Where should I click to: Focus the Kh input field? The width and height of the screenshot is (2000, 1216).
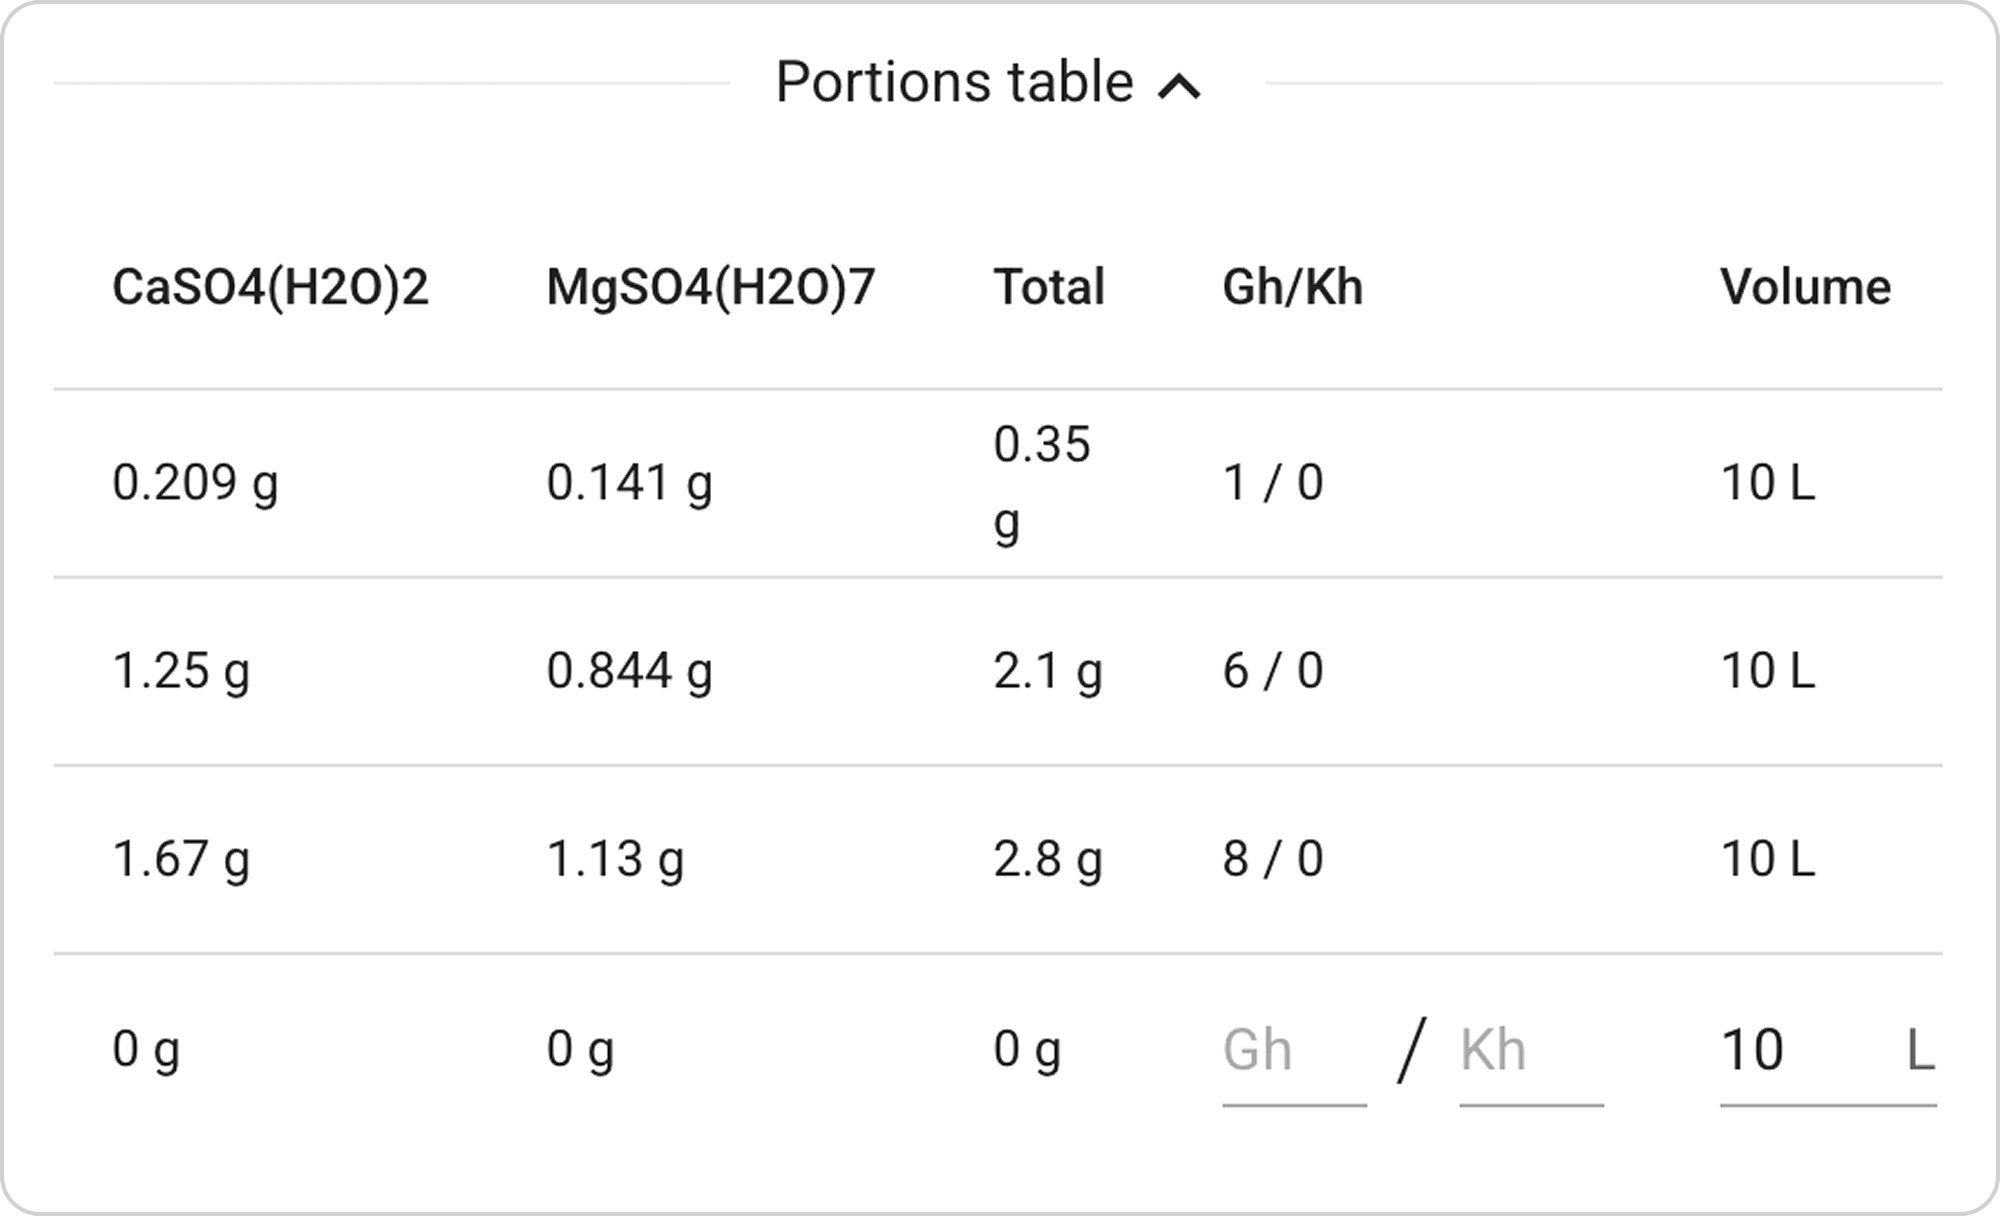pyautogui.click(x=1530, y=1051)
